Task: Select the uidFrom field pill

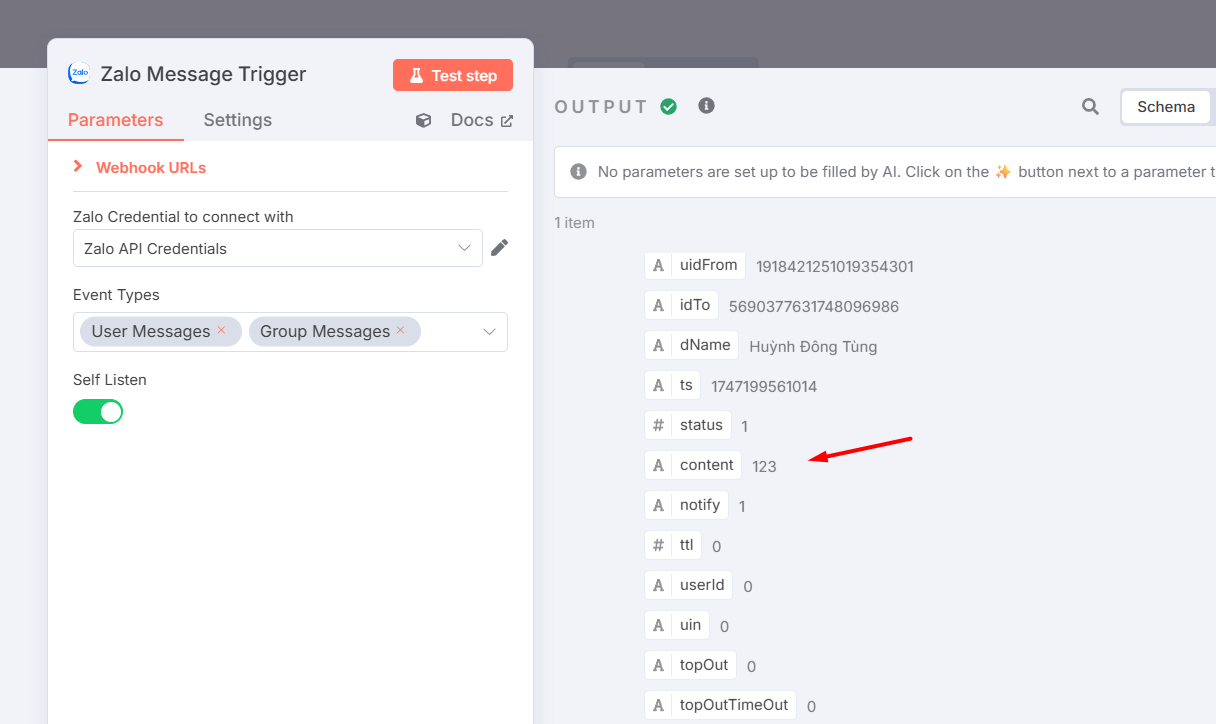Action: tap(695, 265)
